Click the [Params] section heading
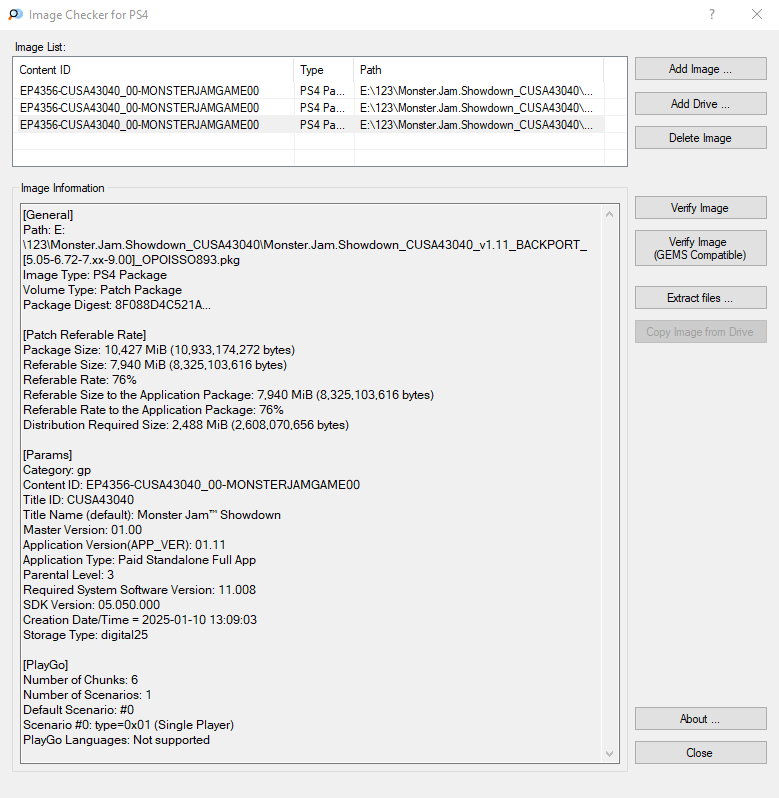 coord(47,455)
